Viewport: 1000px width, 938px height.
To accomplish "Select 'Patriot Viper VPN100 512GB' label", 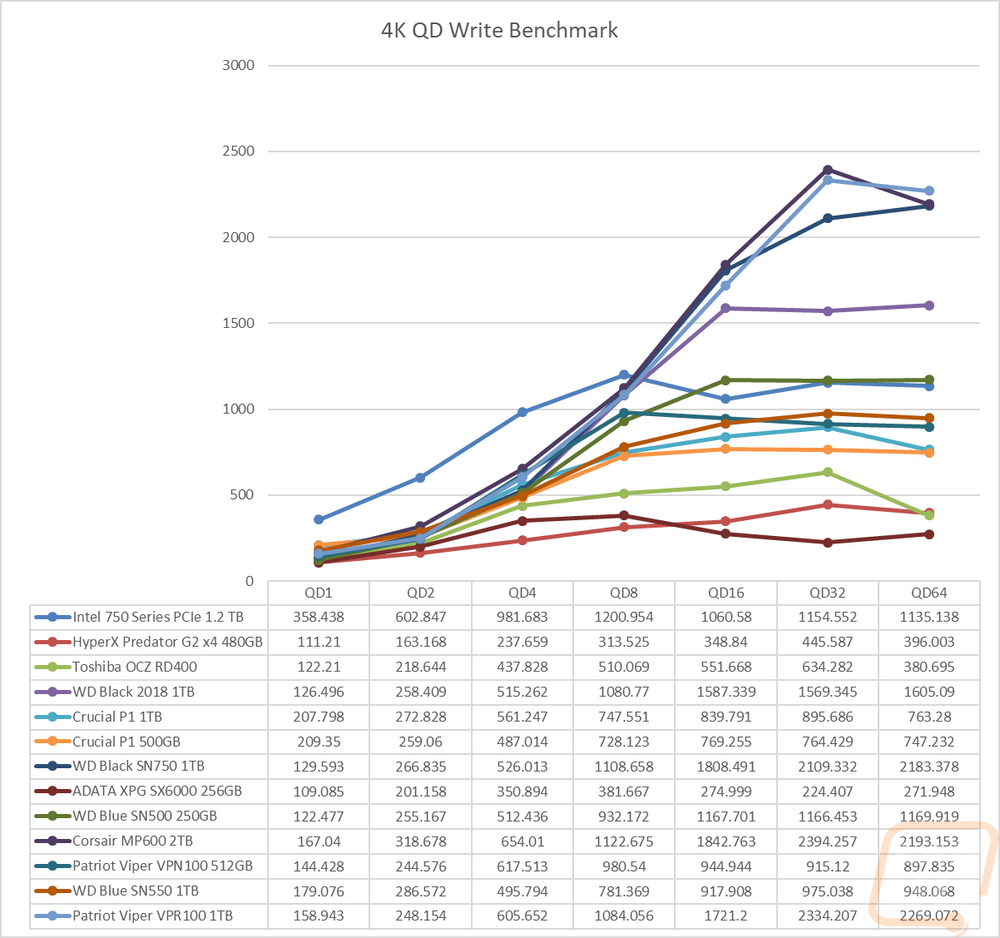I will pyautogui.click(x=163, y=866).
